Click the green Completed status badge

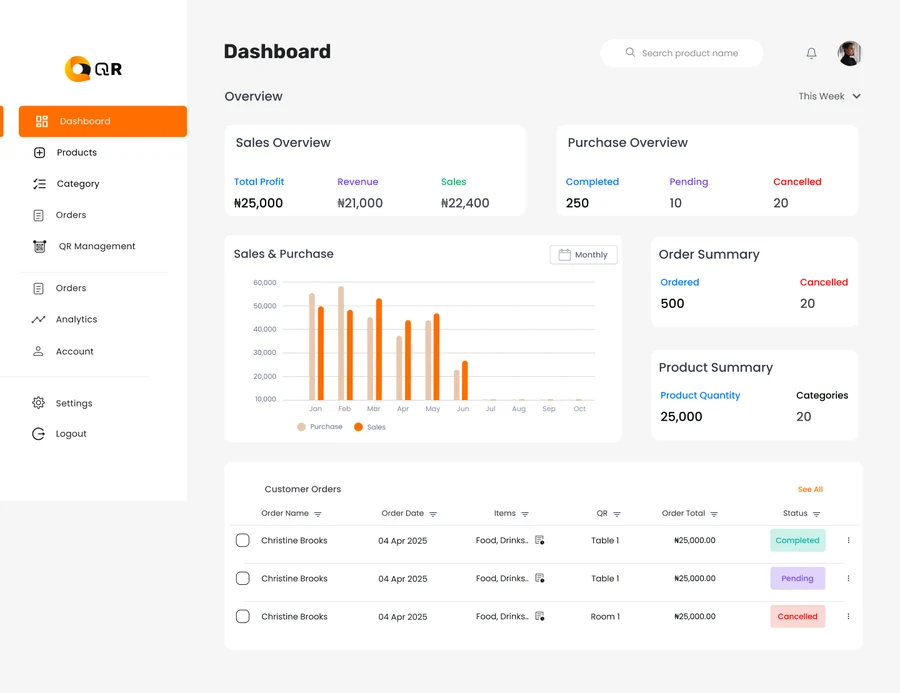(x=797, y=540)
